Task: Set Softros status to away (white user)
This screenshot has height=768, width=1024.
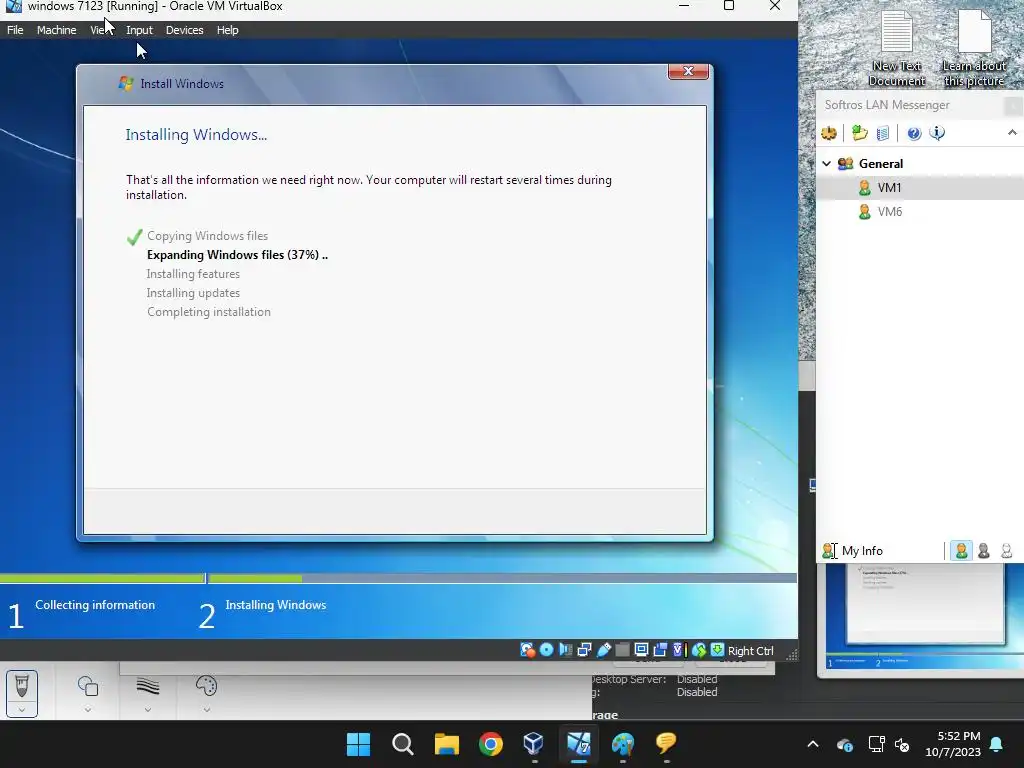Action: tap(1006, 551)
